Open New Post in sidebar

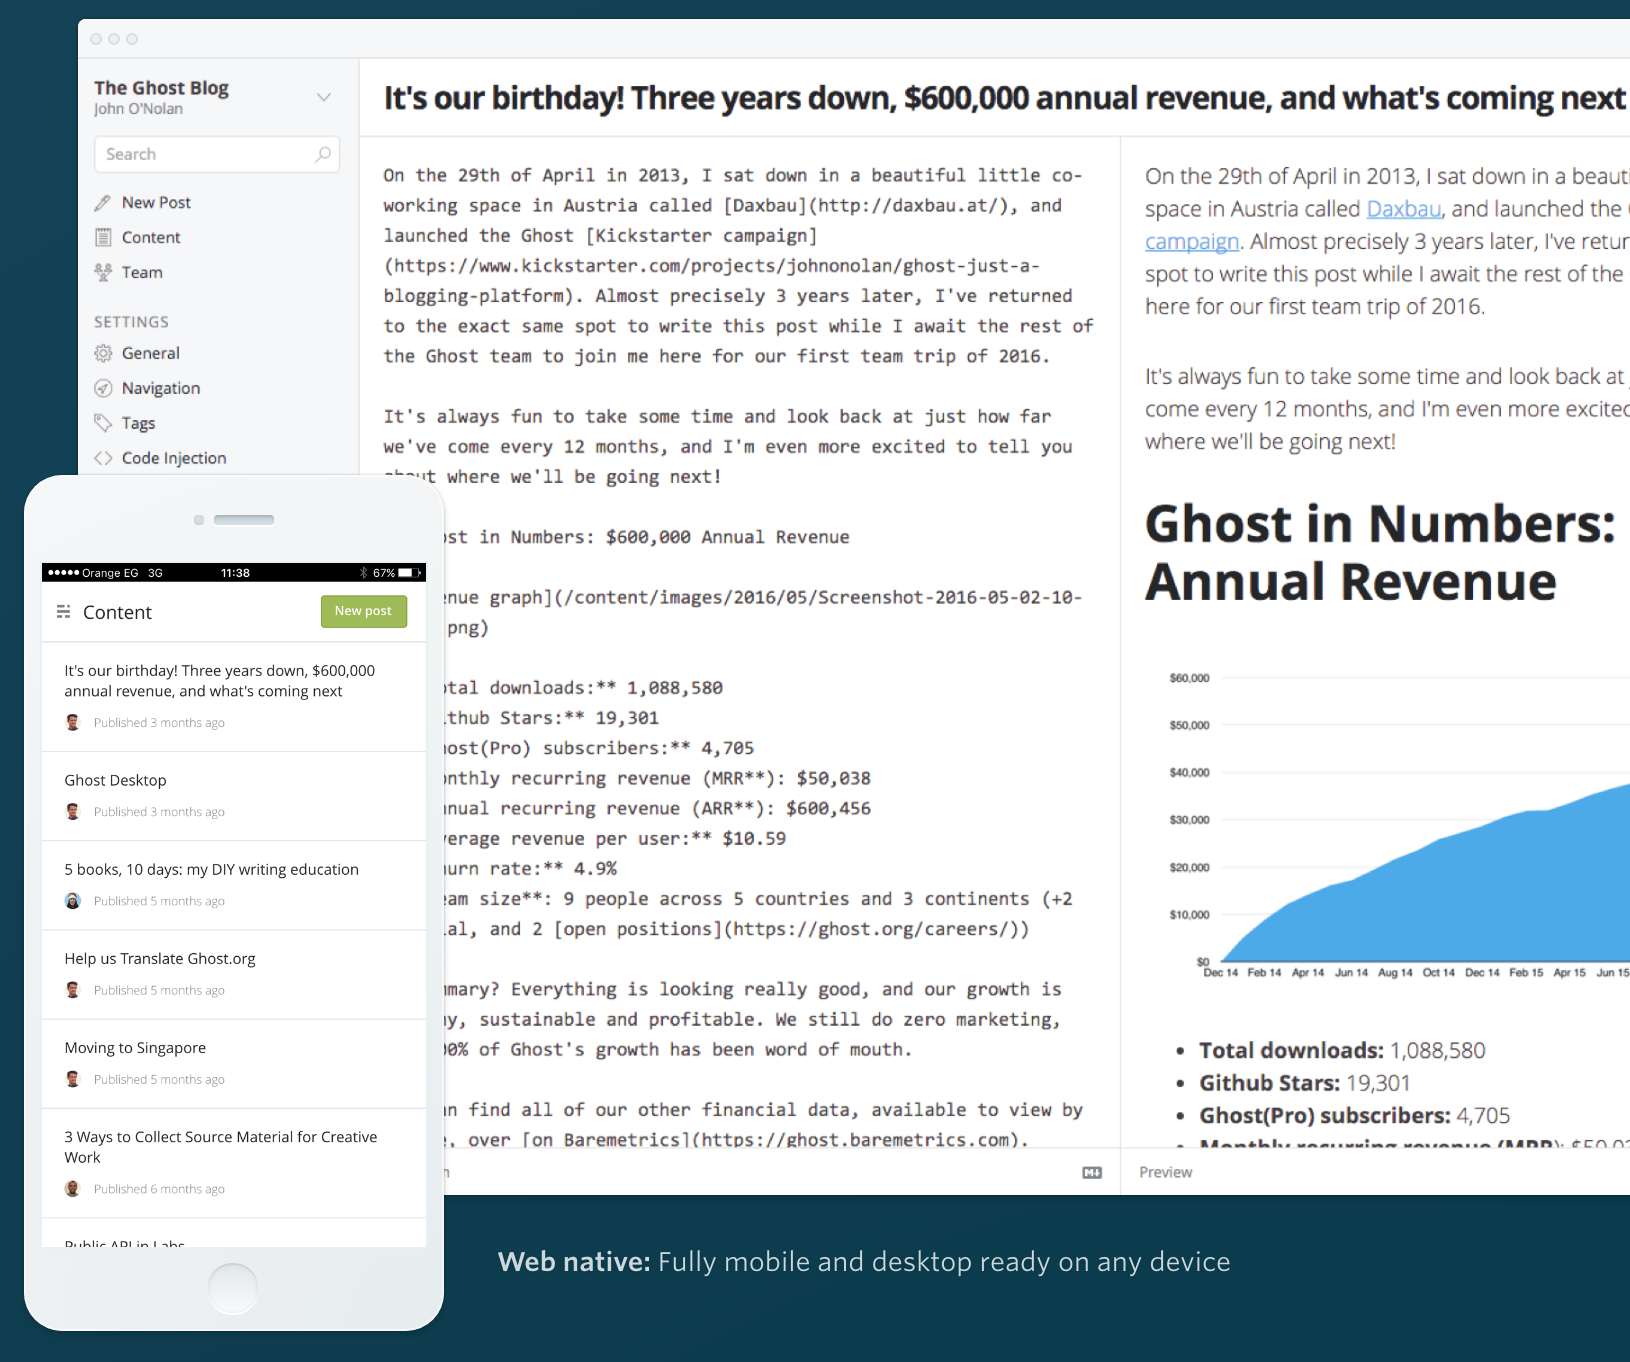point(156,202)
